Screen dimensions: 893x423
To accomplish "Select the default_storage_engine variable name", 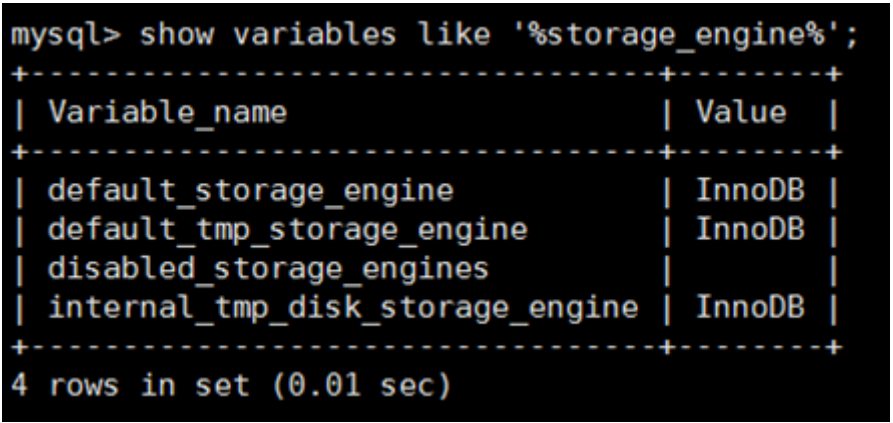I will [251, 189].
